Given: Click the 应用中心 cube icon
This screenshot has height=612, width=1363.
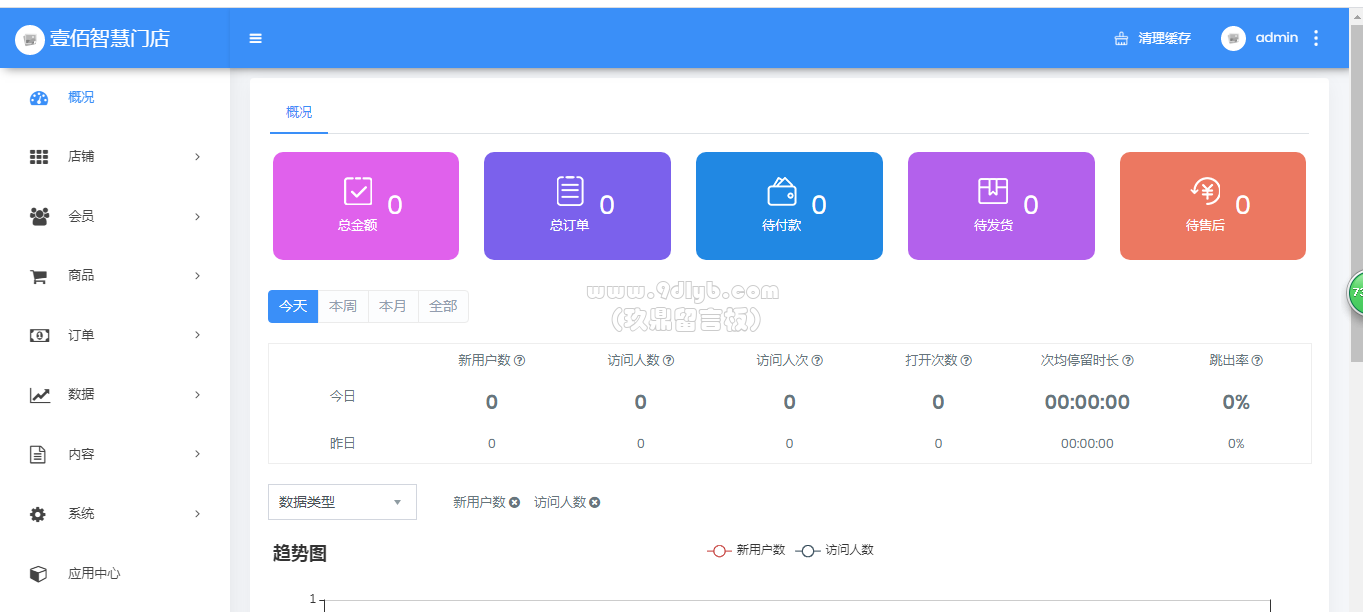Looking at the screenshot, I should [38, 574].
